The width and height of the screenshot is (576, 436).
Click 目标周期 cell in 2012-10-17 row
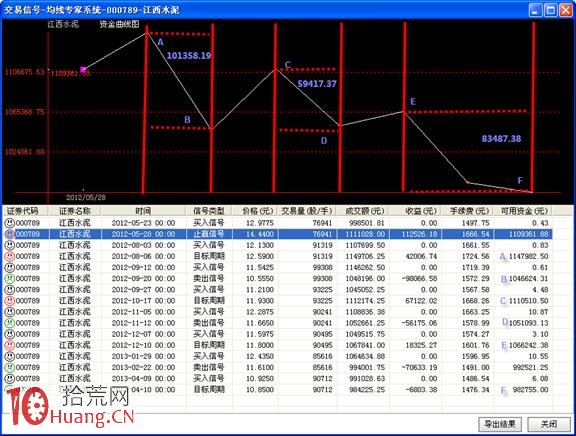(x=209, y=301)
